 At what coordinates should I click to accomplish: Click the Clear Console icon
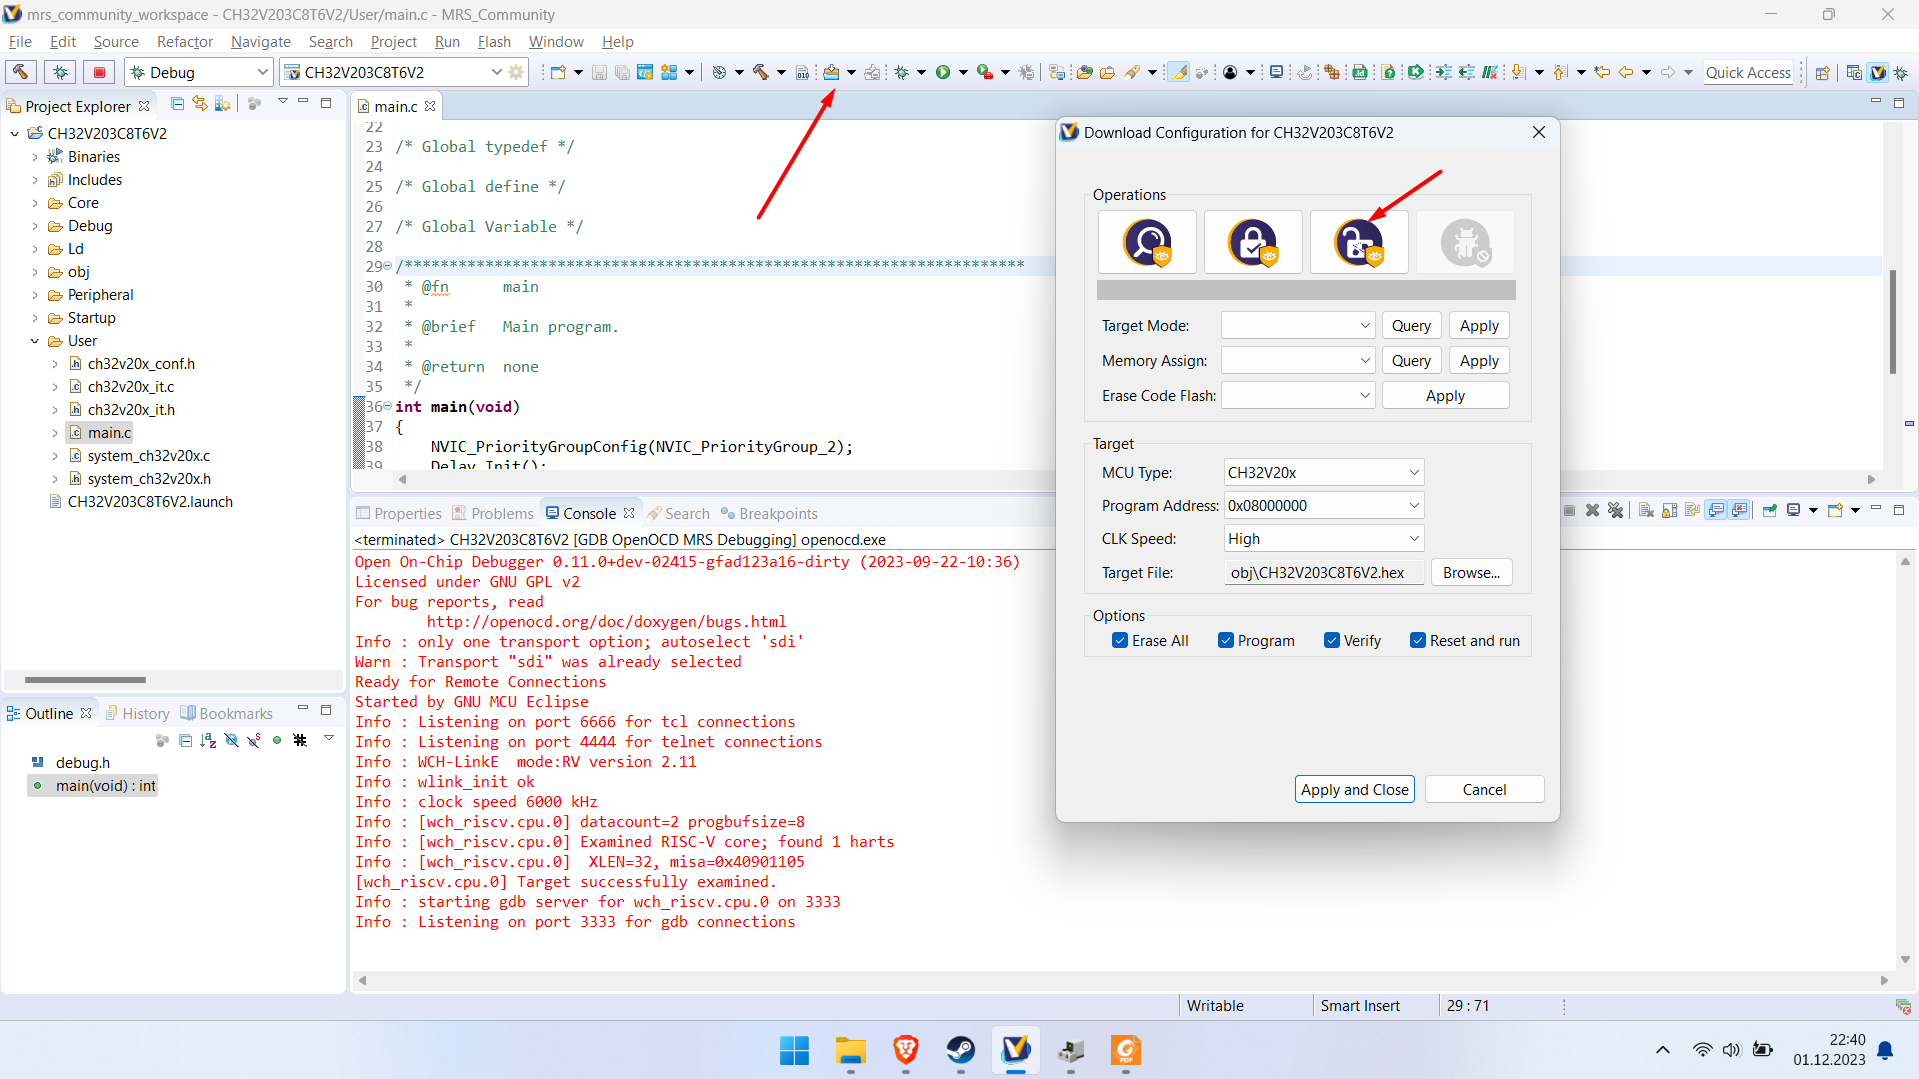click(1646, 511)
